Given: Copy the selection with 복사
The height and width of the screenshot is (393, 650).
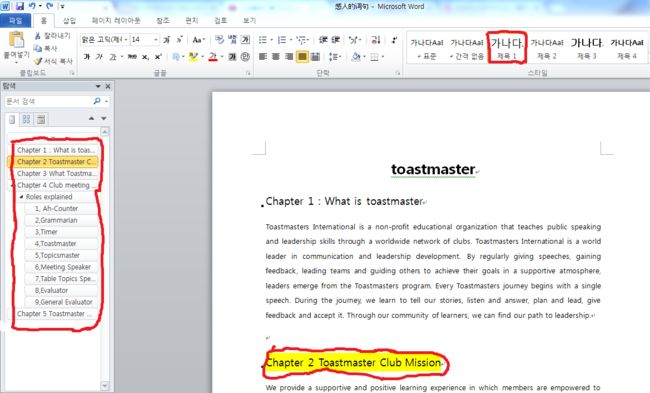Looking at the screenshot, I should tap(46, 49).
